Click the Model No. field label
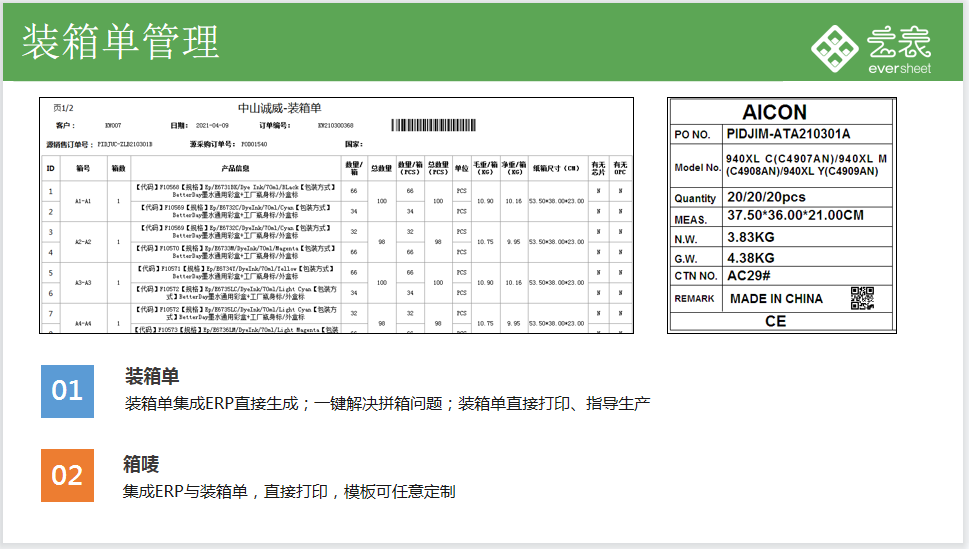Image resolution: width=969 pixels, height=549 pixels. (697, 168)
